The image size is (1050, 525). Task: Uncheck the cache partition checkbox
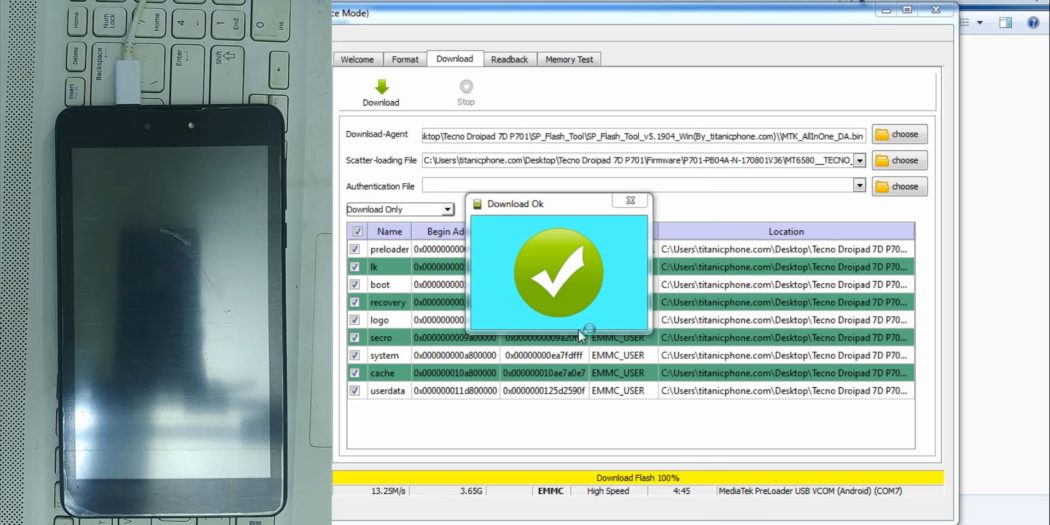click(x=354, y=373)
